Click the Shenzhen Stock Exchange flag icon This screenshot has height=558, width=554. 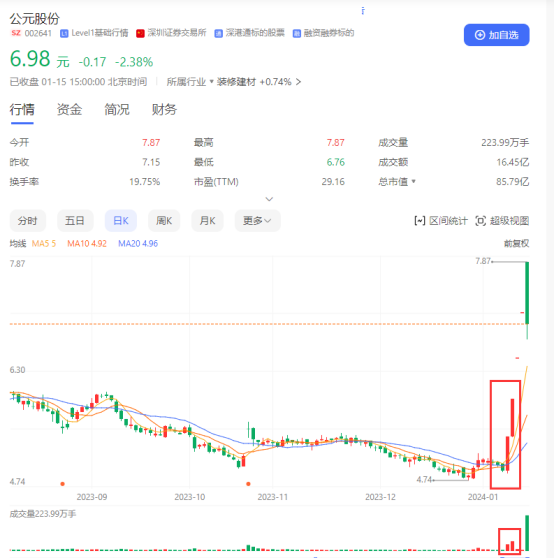[140, 33]
